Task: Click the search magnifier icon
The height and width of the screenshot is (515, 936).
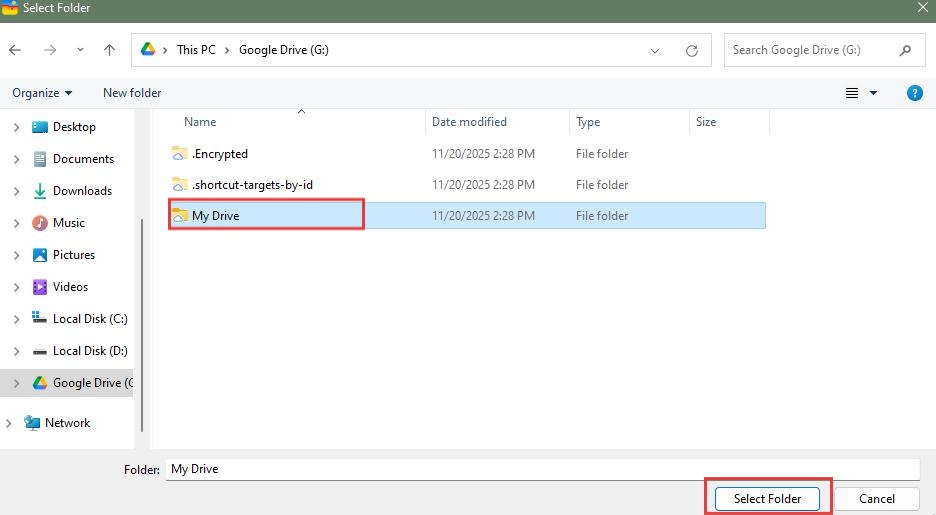Action: coord(906,50)
